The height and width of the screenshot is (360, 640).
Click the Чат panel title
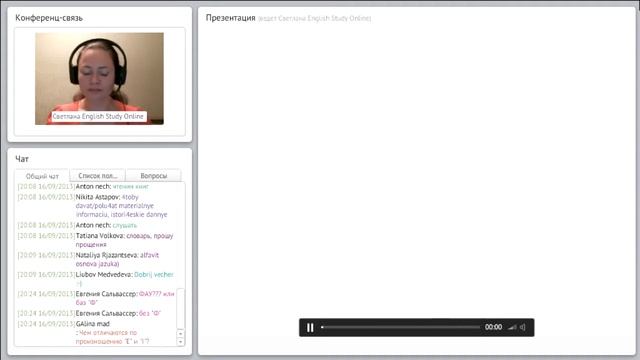point(22,159)
